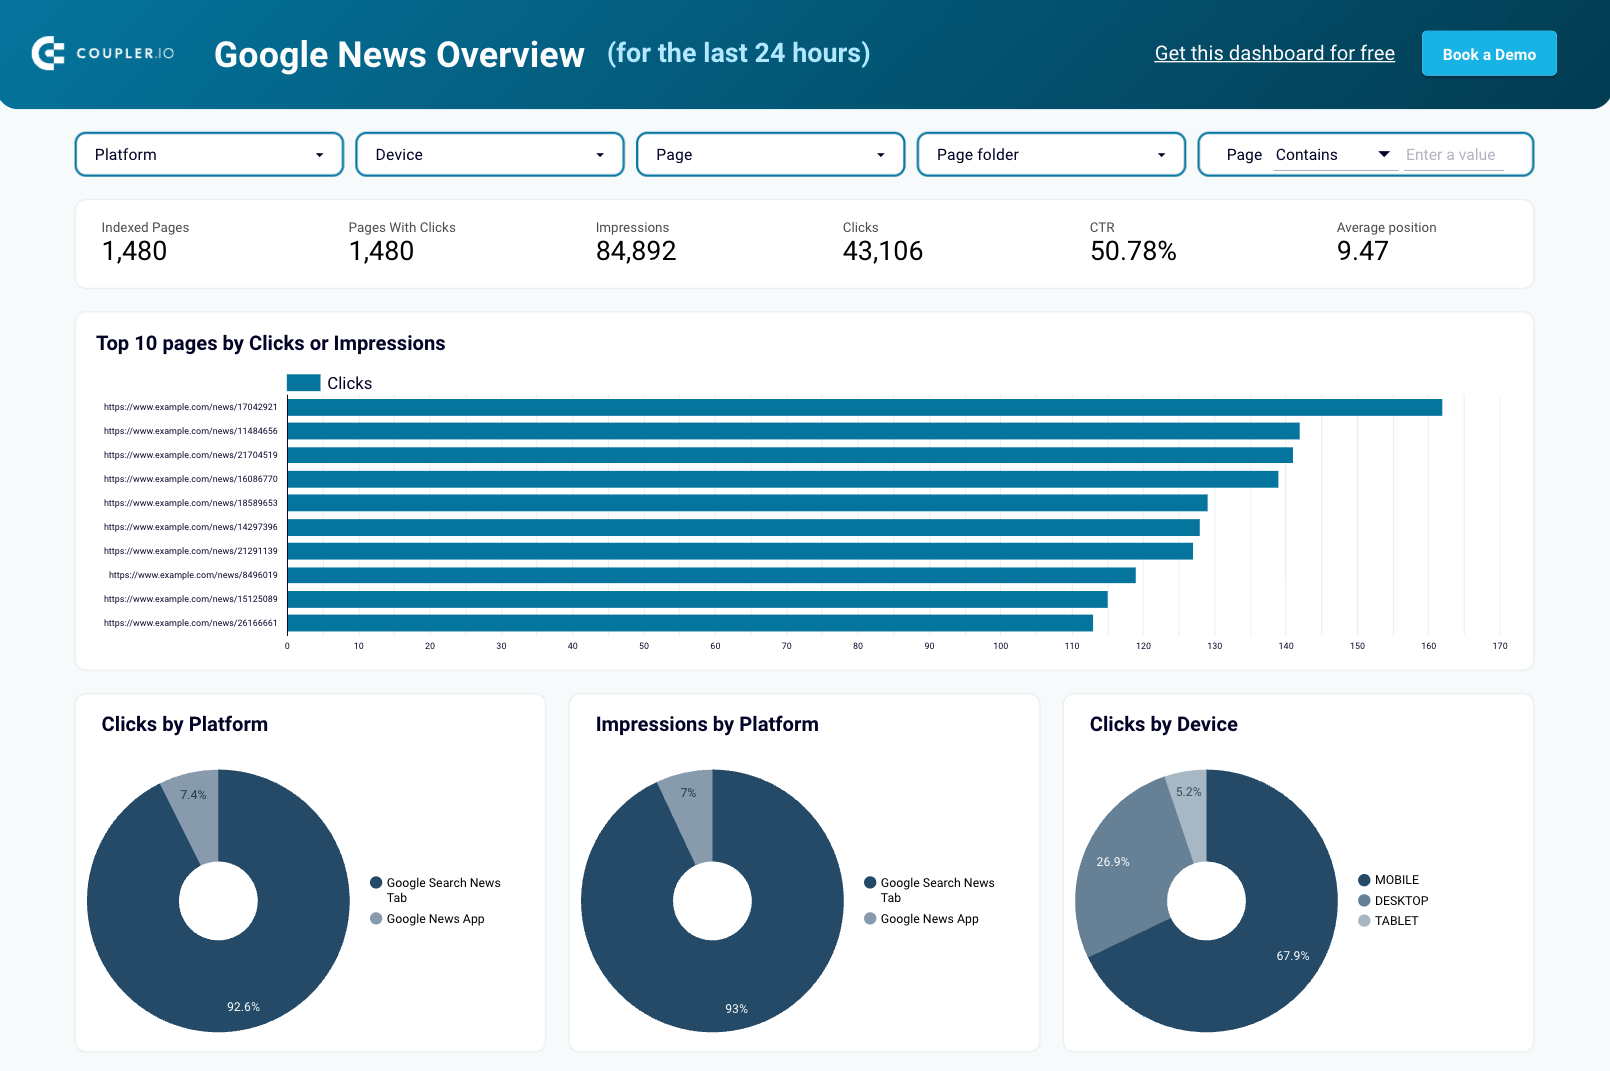Click DESKTOP legend marker icon
The height and width of the screenshot is (1071, 1610).
1364,901
